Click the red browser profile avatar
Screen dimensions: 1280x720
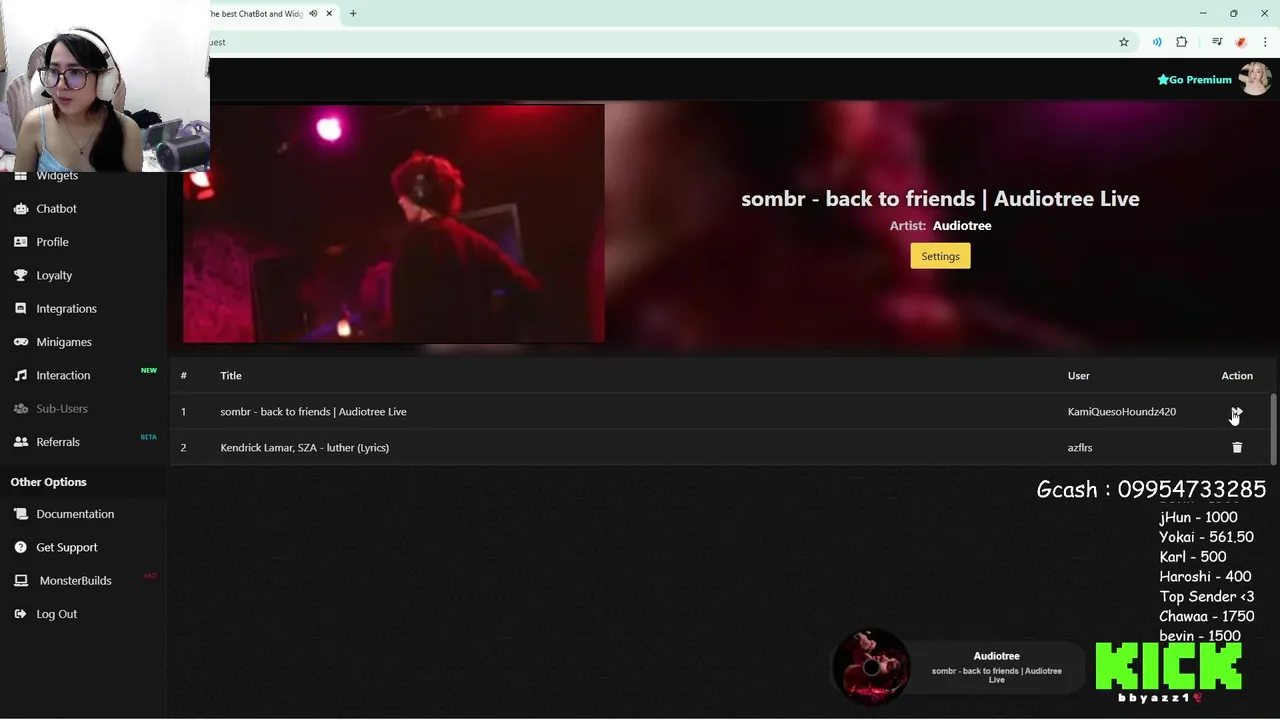tap(1241, 42)
